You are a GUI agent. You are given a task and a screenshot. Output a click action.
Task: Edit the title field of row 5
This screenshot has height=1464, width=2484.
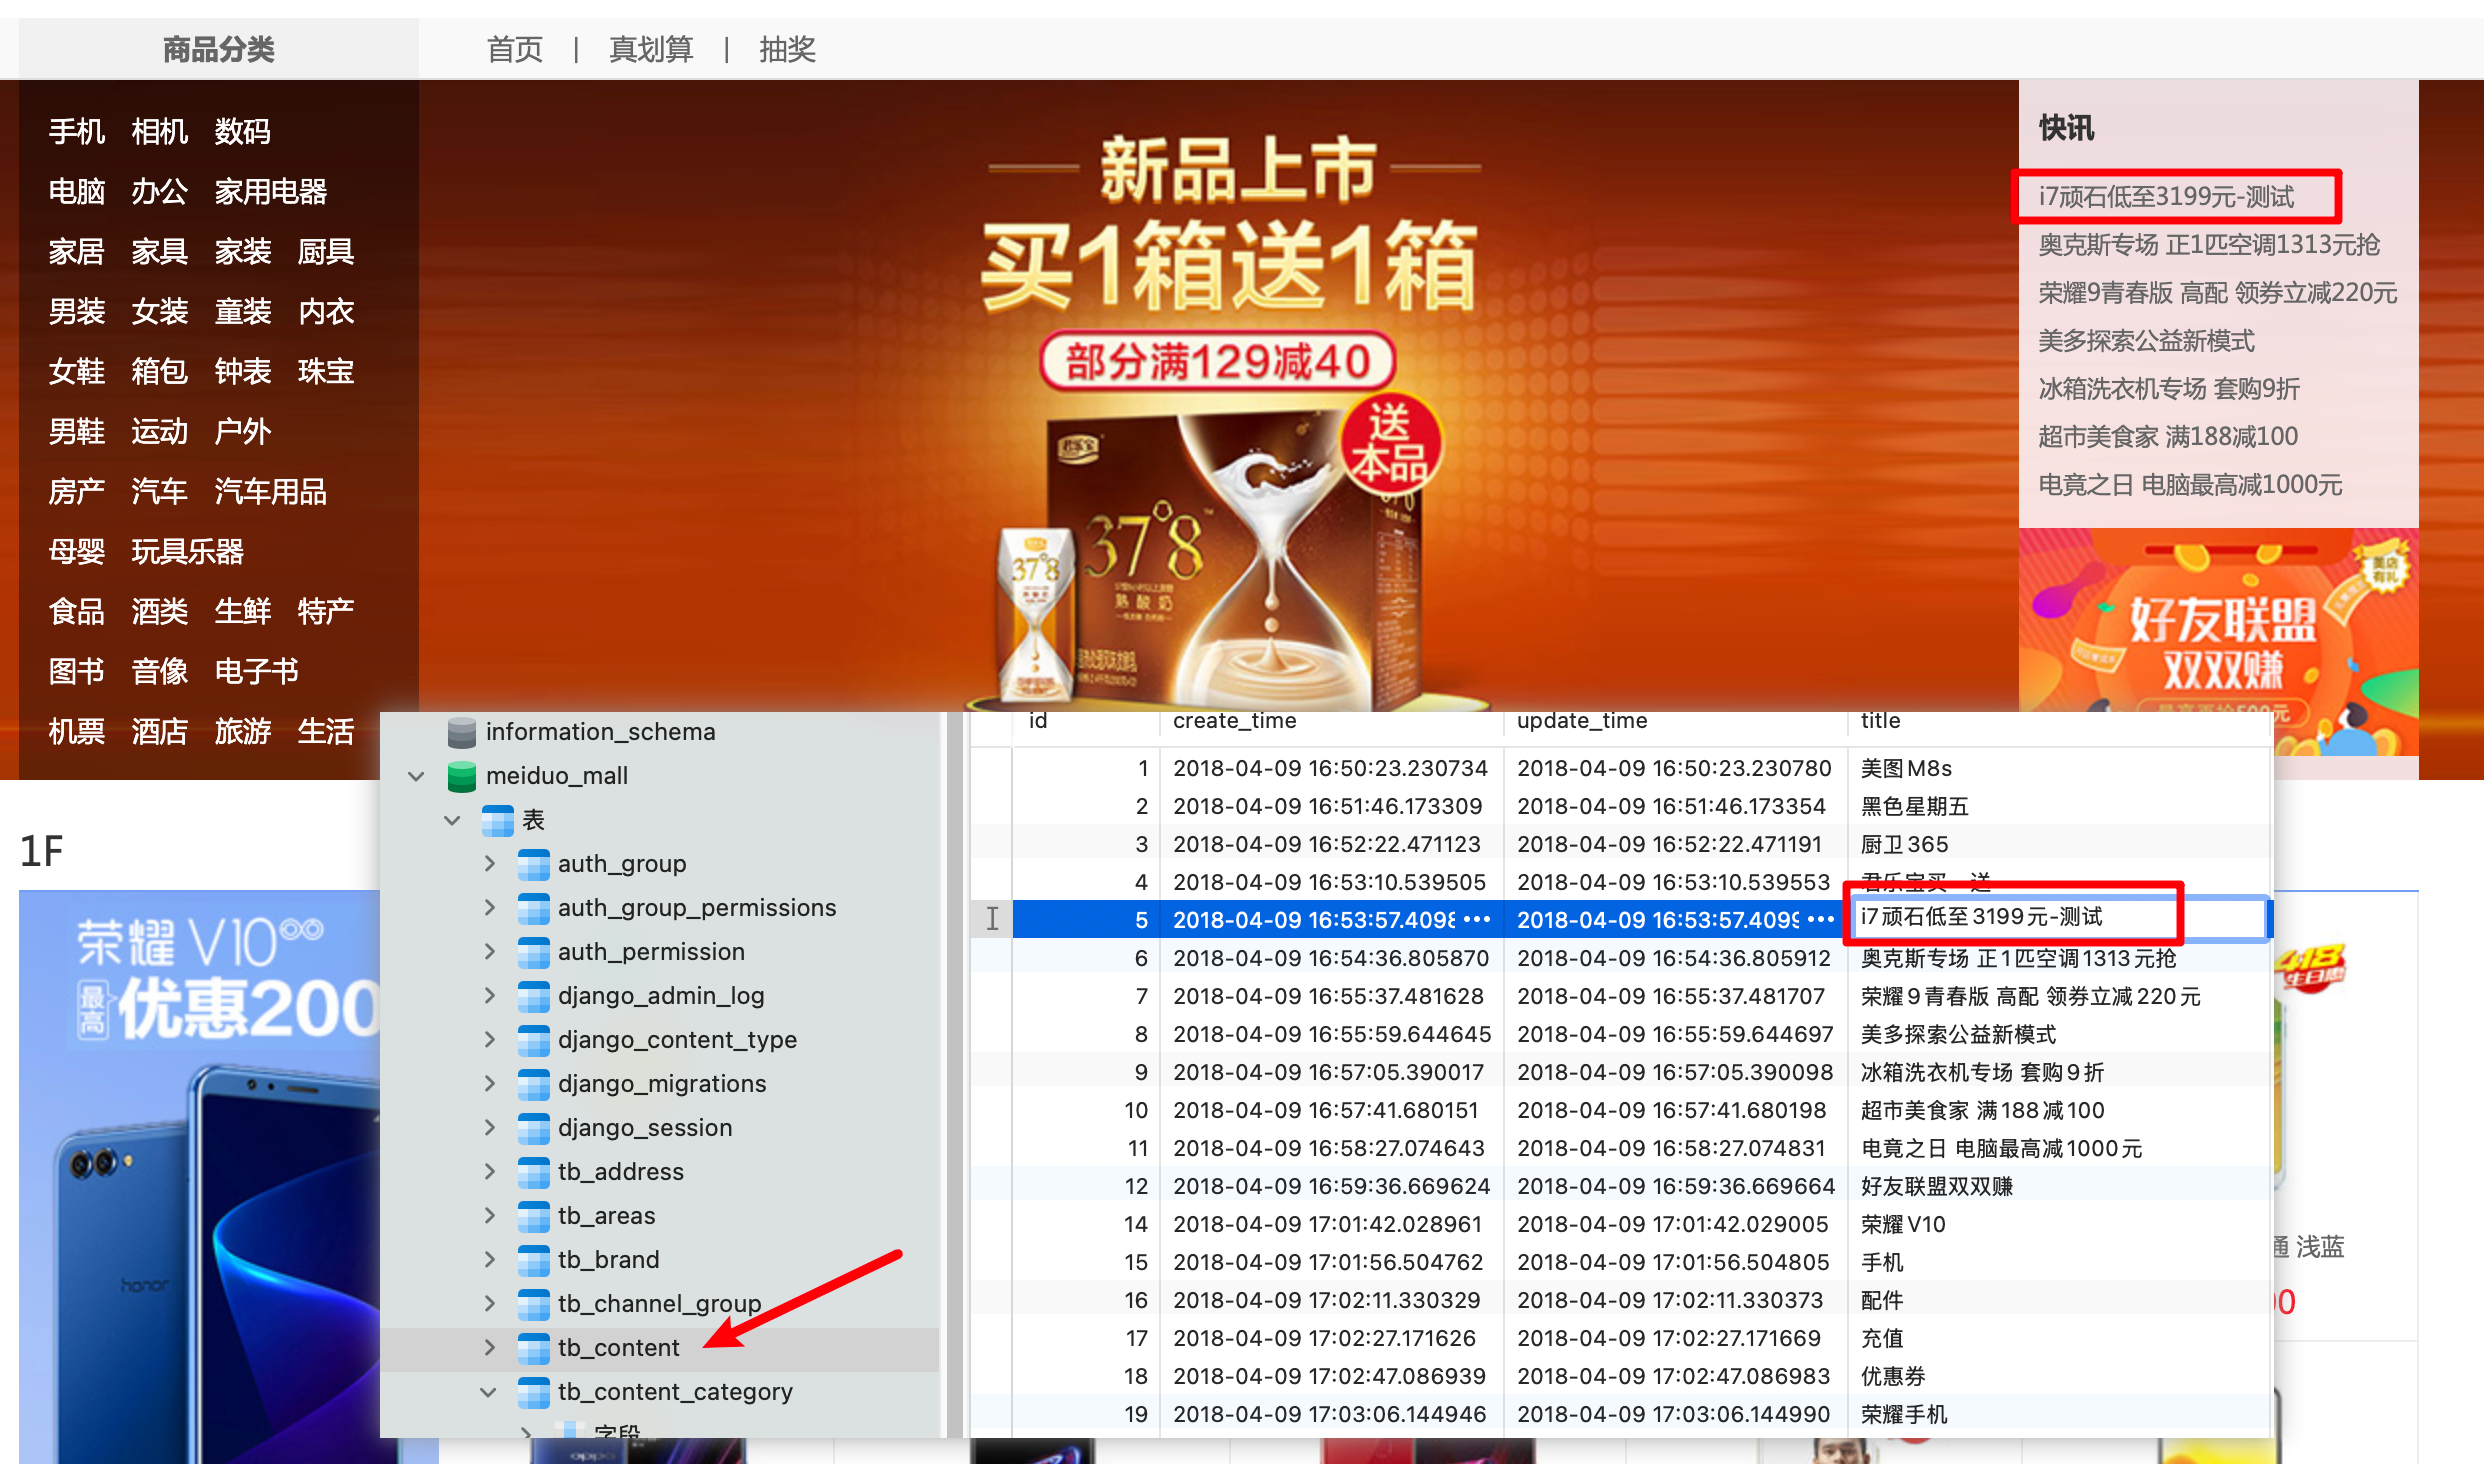point(2059,918)
